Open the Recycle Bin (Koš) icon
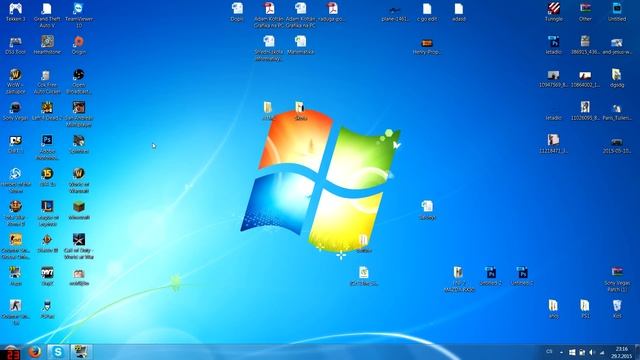Image resolution: width=640 pixels, height=360 pixels. click(x=617, y=309)
